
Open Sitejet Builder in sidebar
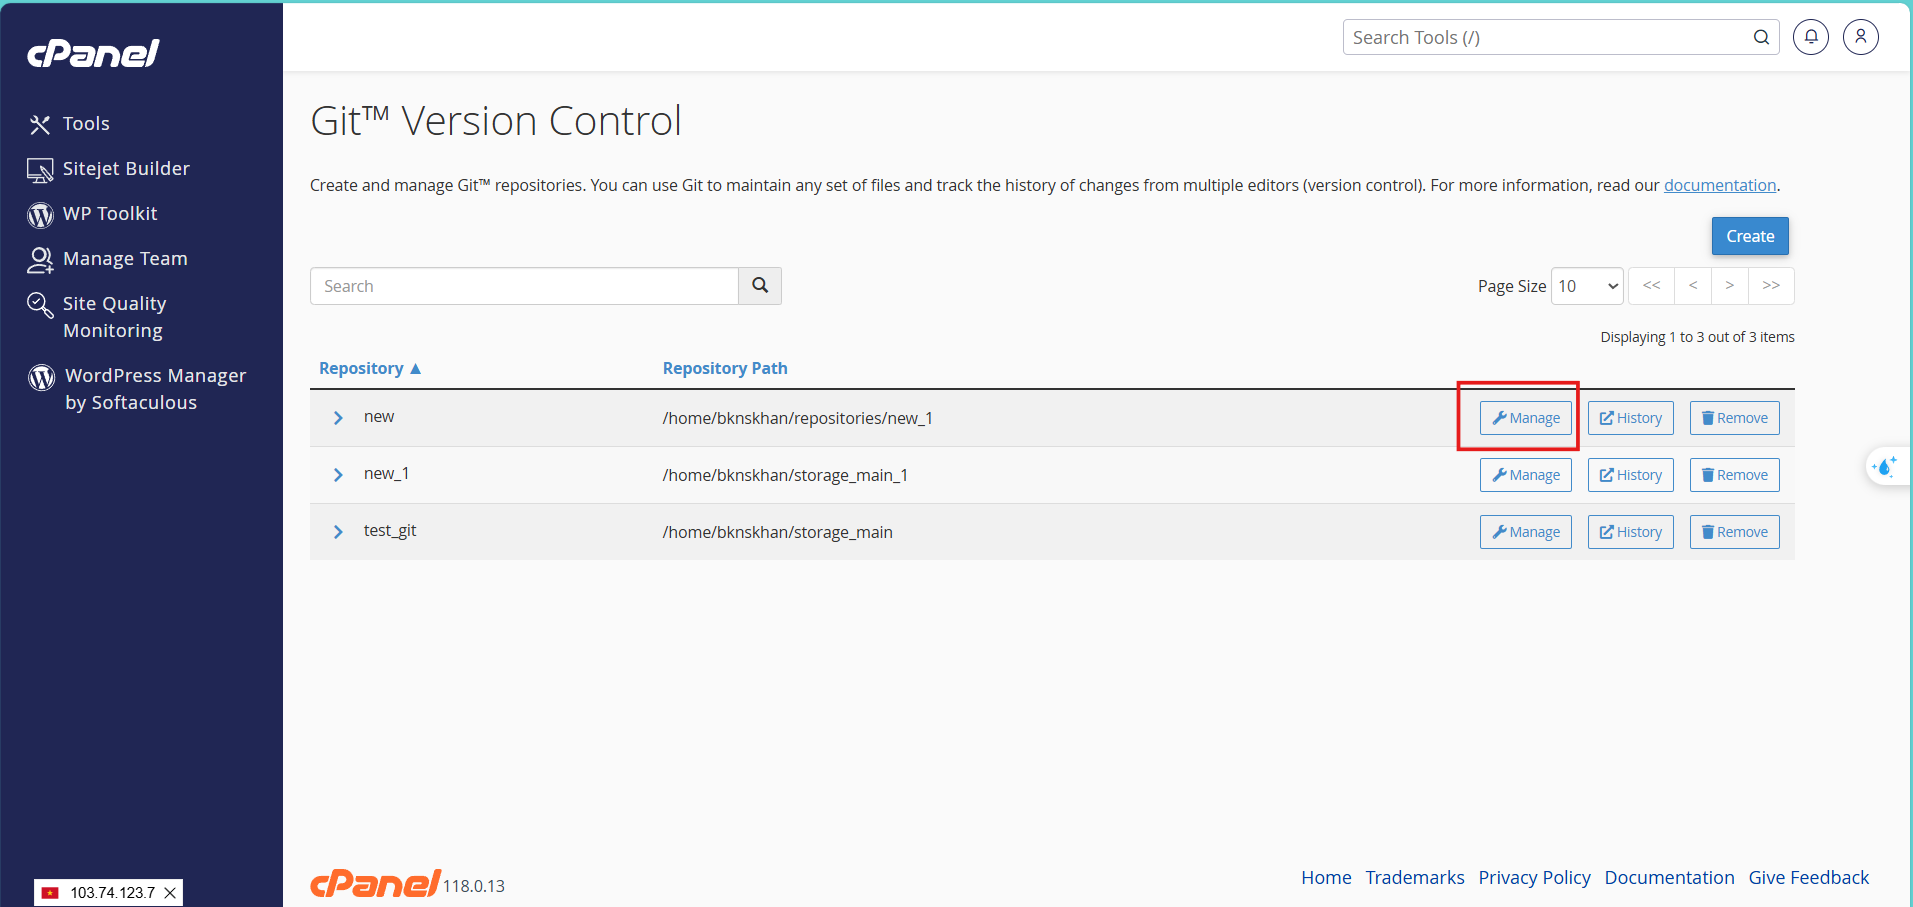click(126, 169)
